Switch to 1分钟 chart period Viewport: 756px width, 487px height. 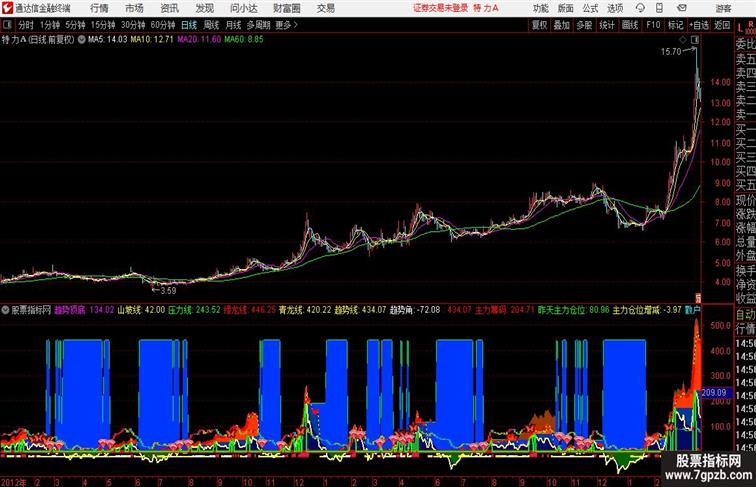point(50,25)
